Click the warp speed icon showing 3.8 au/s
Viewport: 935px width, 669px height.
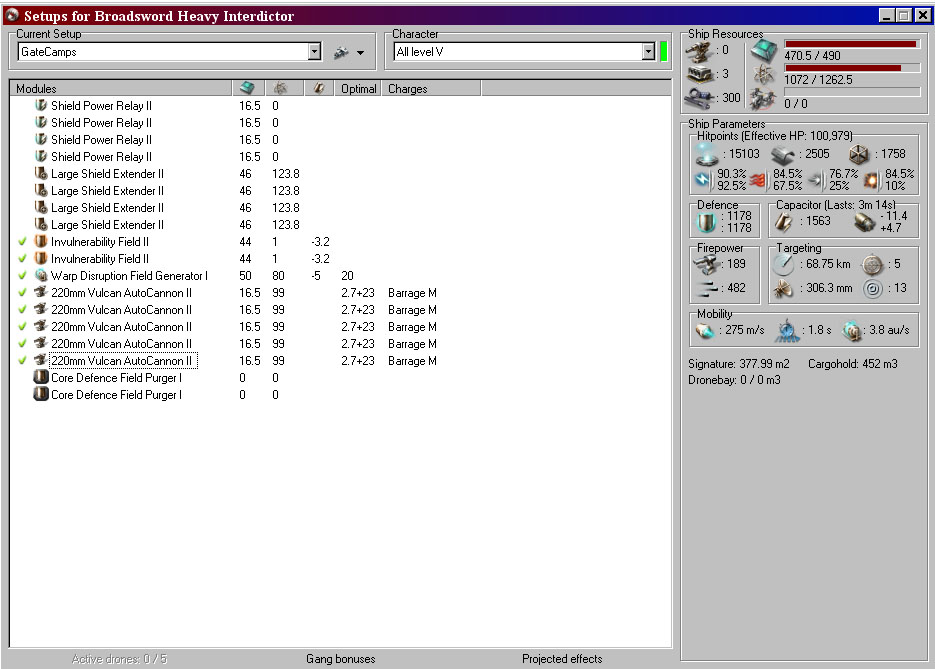(852, 330)
